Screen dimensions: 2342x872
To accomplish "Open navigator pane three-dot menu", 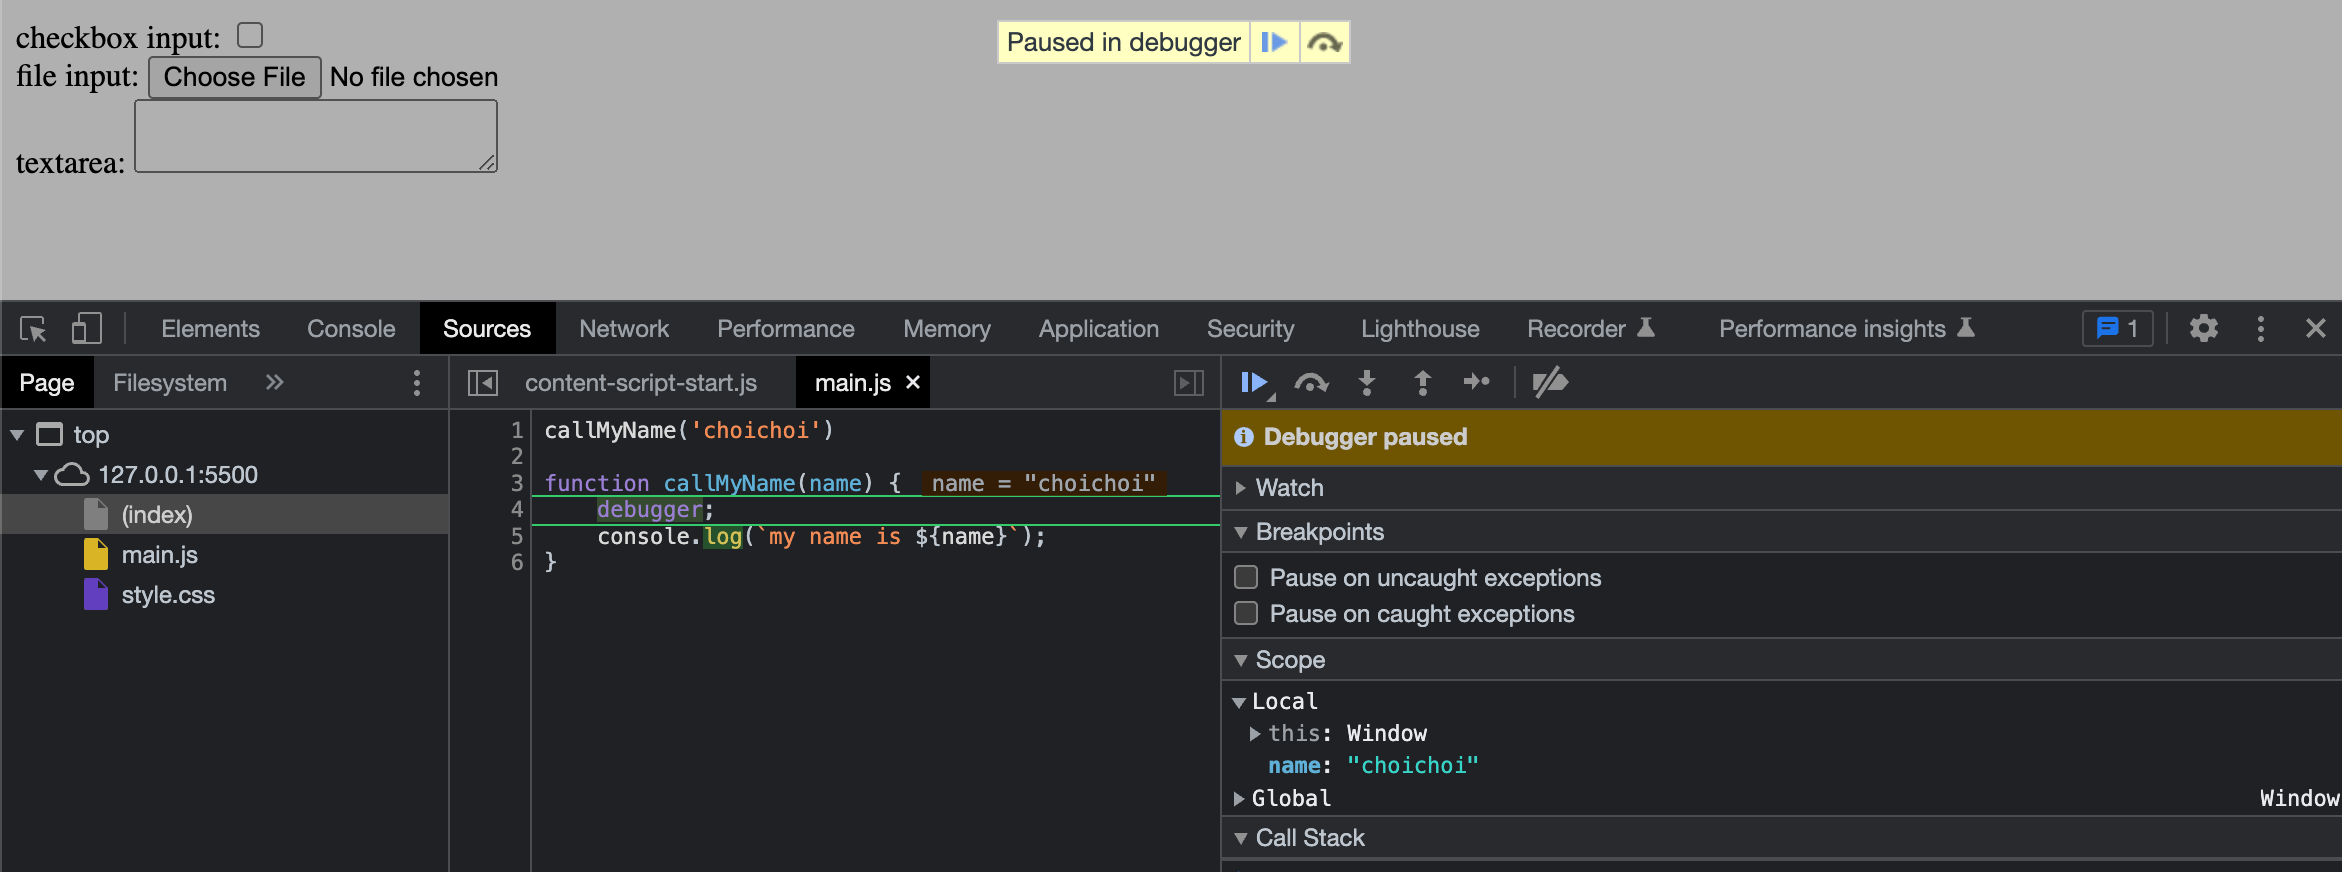I will (x=417, y=383).
